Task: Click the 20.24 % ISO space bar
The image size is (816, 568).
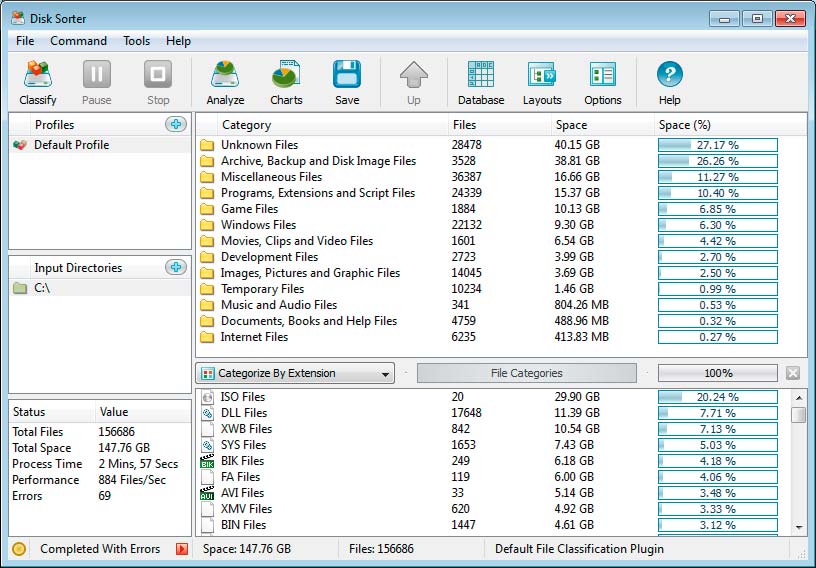Action: (718, 397)
